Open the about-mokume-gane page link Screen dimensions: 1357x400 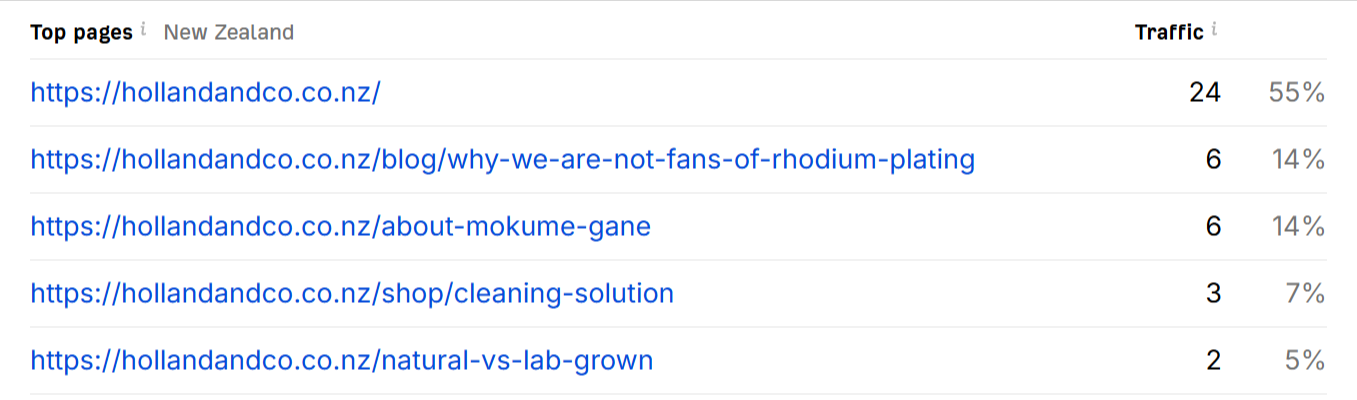coord(340,227)
